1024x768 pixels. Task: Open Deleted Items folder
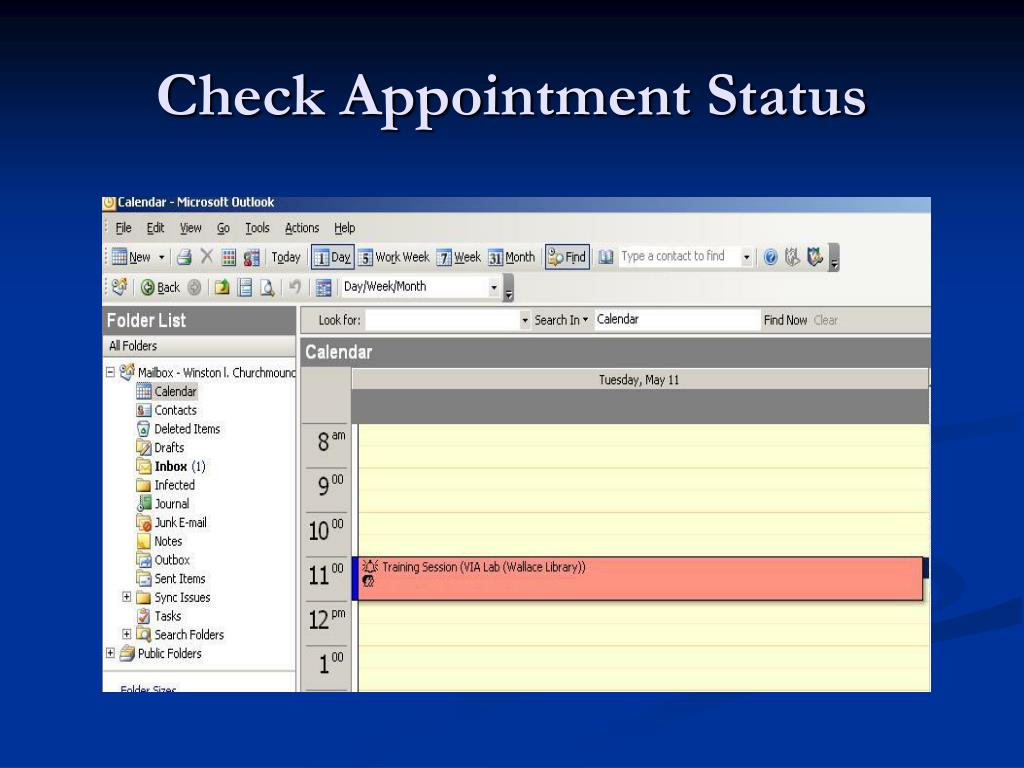coord(179,429)
